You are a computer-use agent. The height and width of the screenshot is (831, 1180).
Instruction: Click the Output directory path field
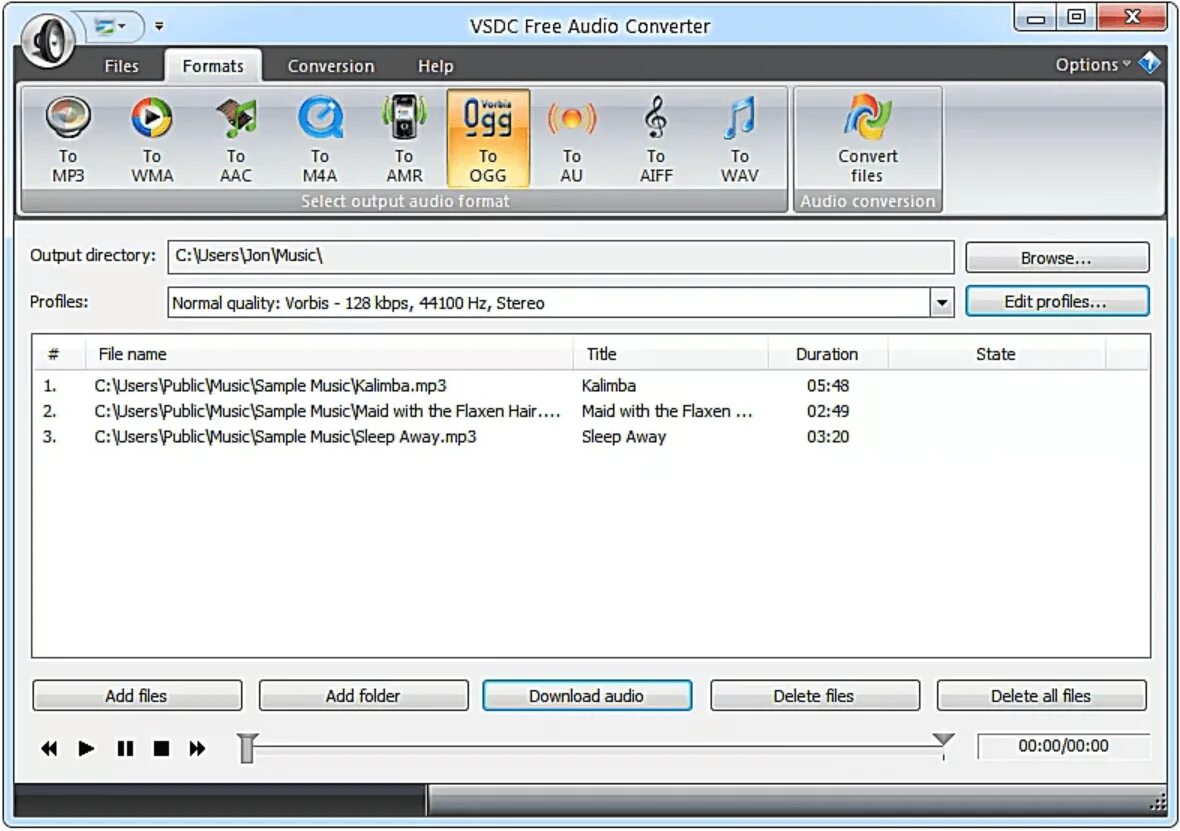[561, 257]
